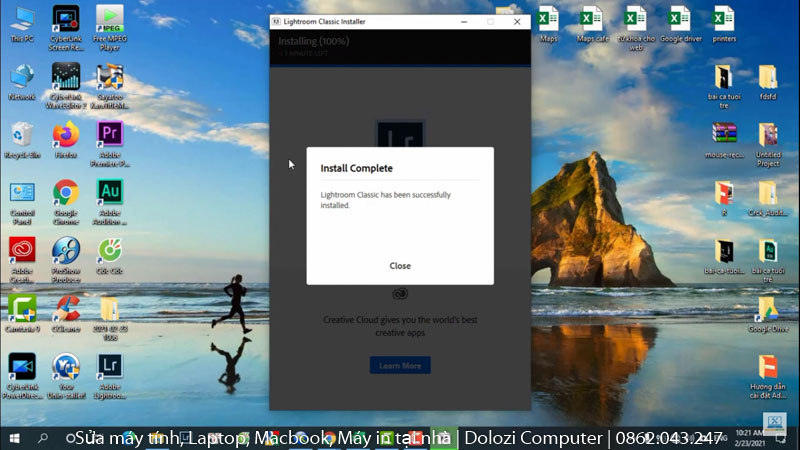Screen dimensions: 800x450
Task: Open Camtasia 9 desktop icon
Action: tap(22, 308)
